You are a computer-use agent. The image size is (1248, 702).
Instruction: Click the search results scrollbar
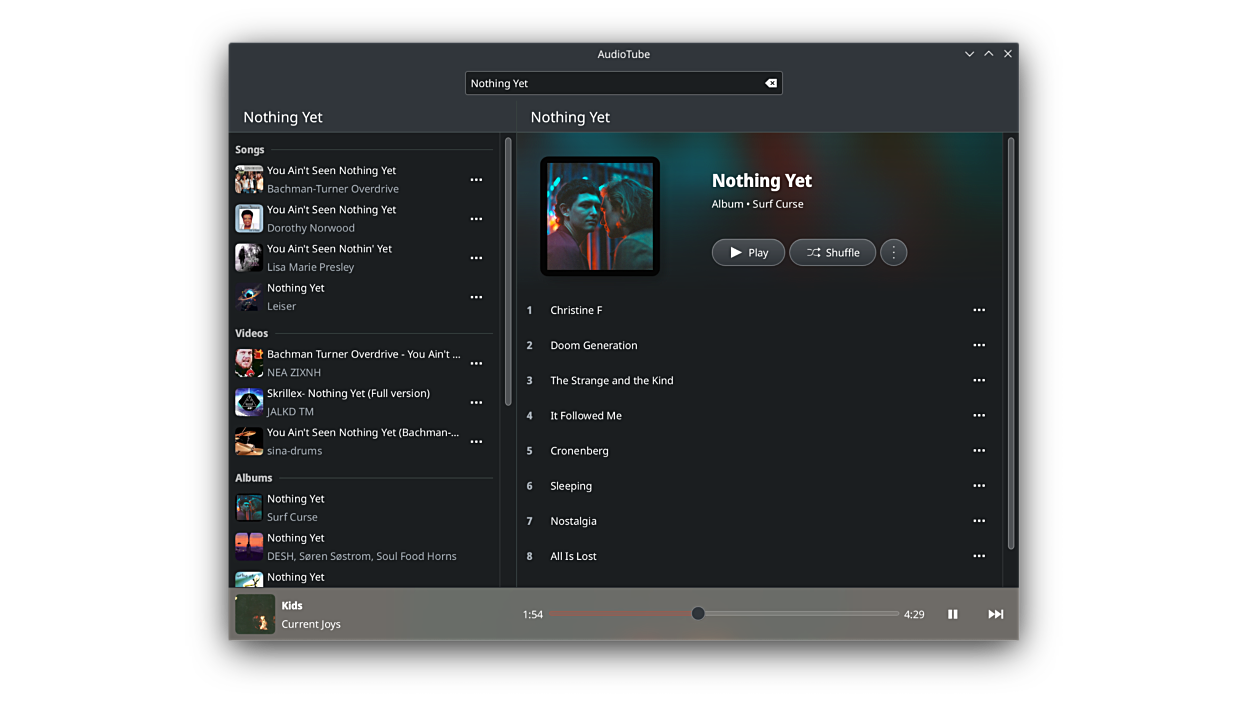click(508, 270)
